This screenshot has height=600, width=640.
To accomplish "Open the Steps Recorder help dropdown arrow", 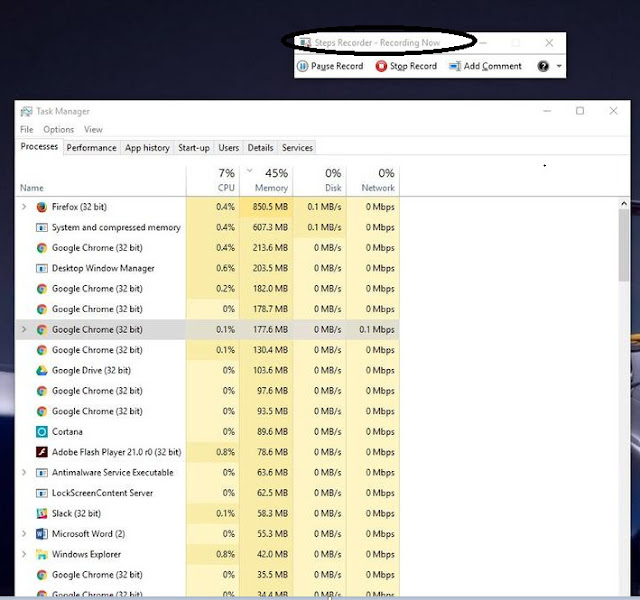I will tap(559, 66).
